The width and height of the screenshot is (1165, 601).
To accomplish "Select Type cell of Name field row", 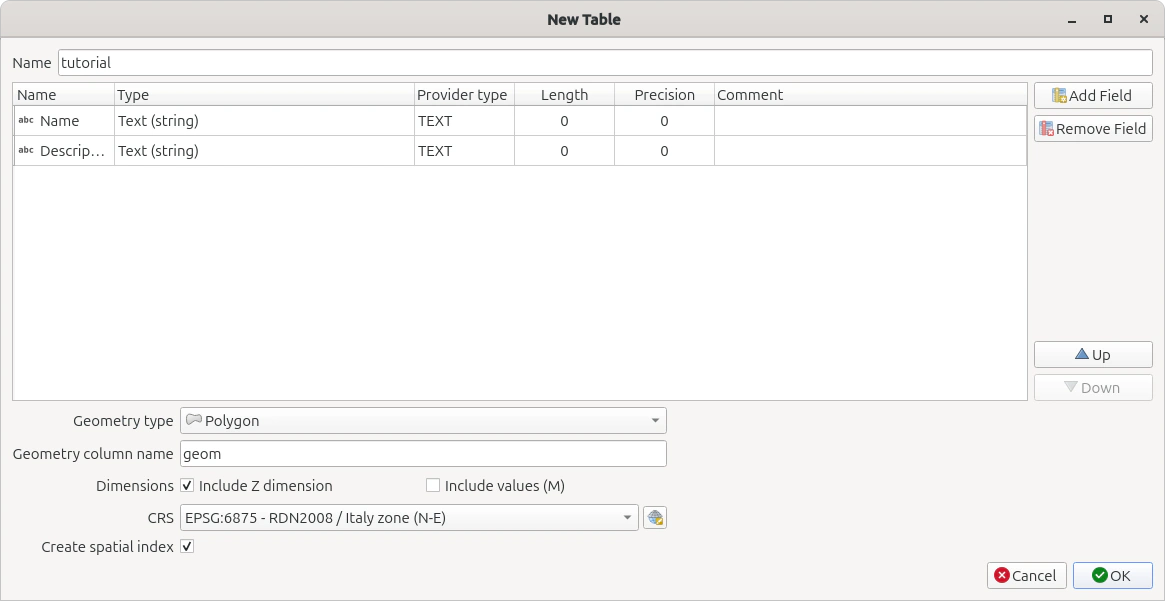I will [x=264, y=121].
